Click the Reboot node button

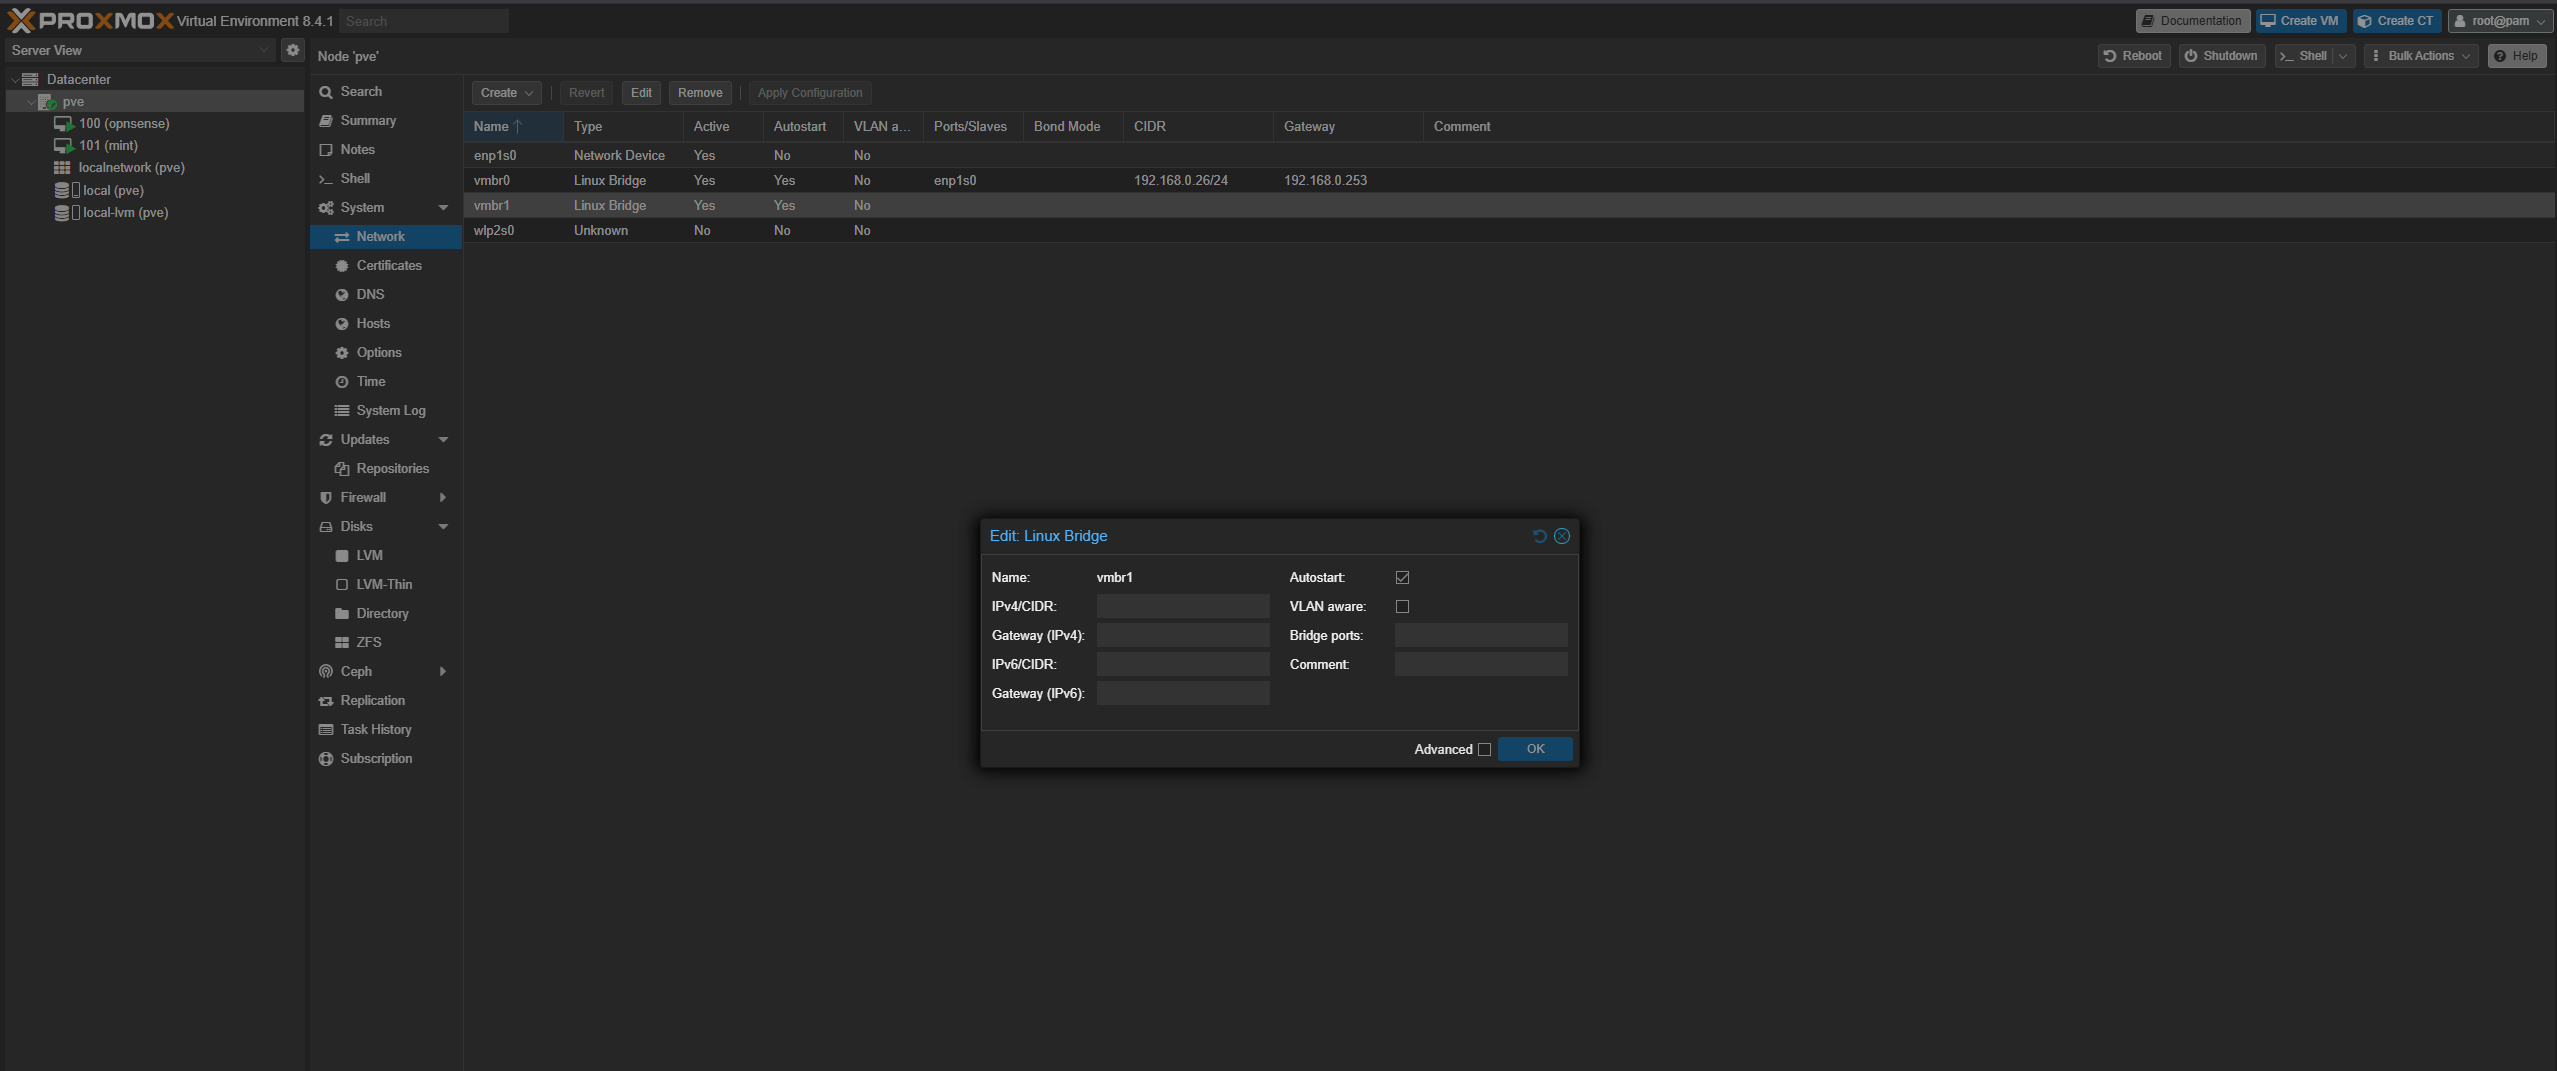2132,56
